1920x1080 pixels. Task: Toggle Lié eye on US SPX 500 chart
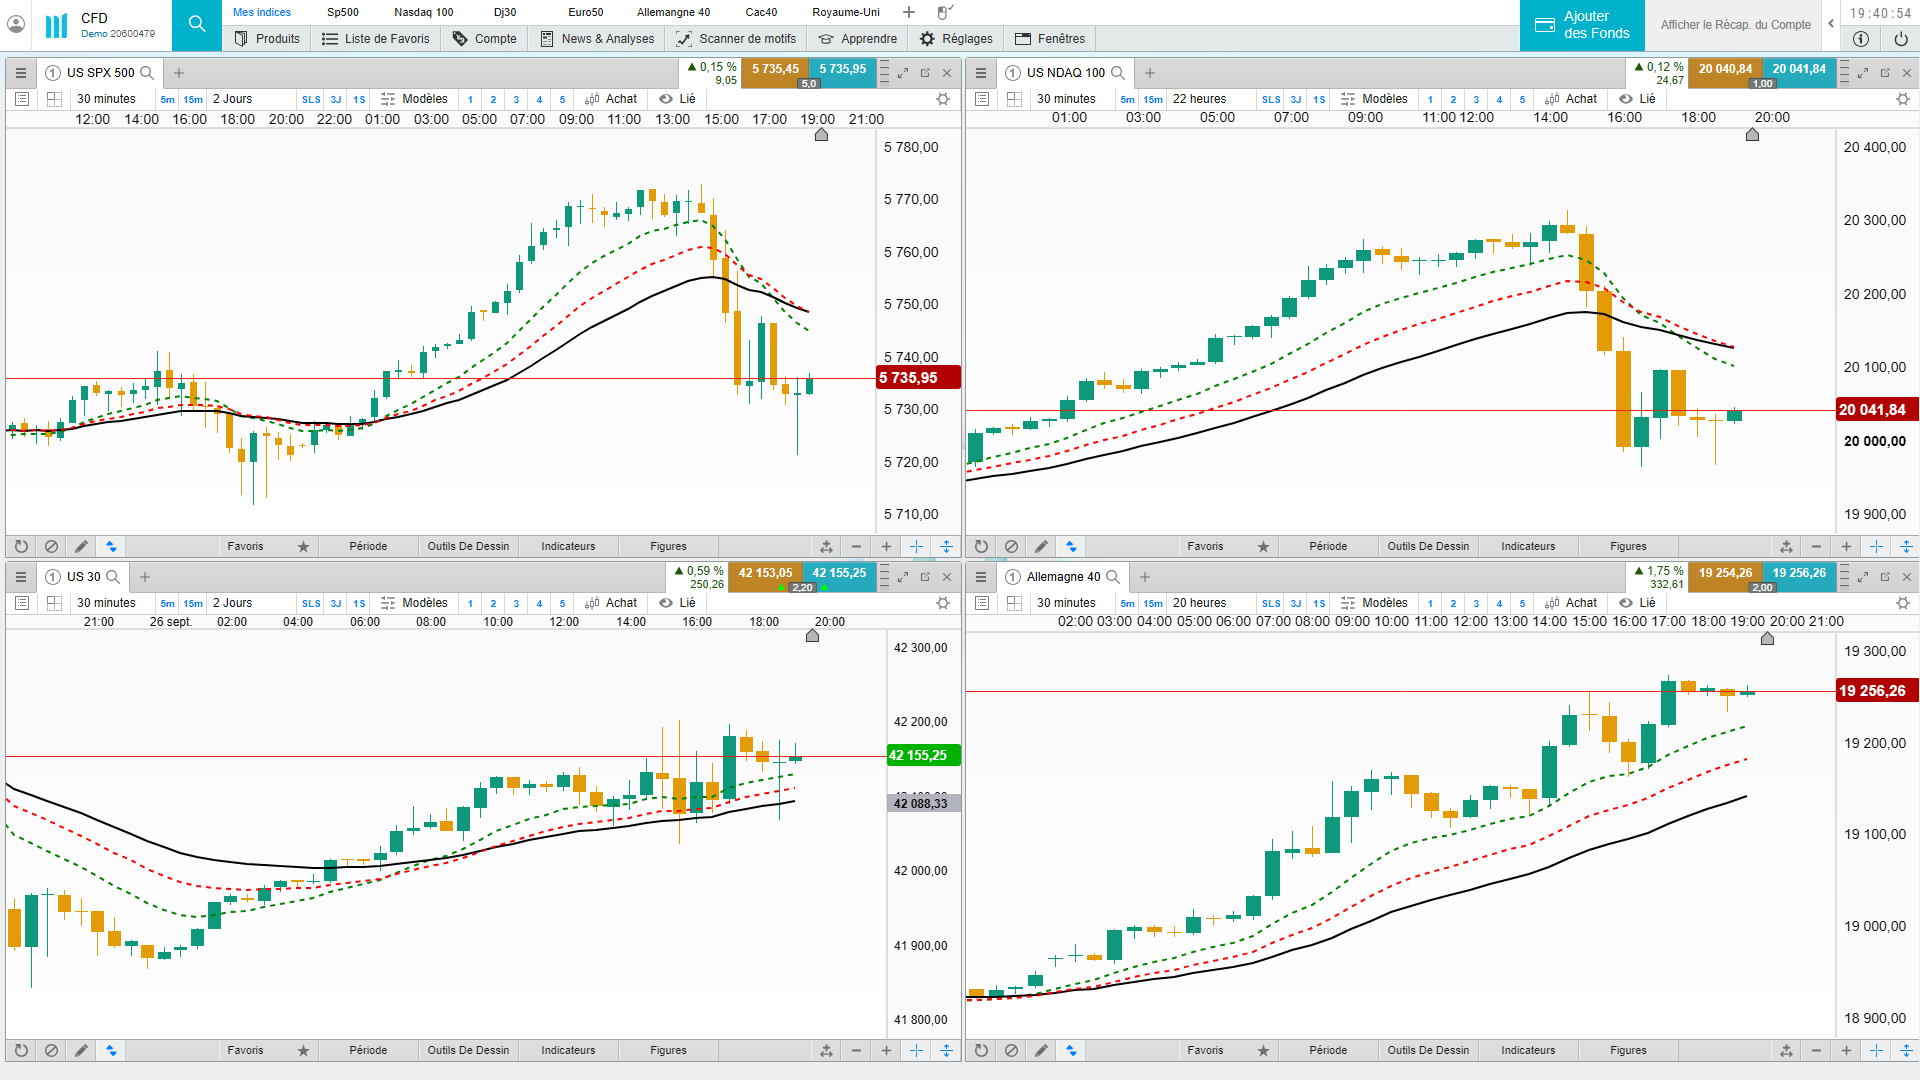[666, 99]
